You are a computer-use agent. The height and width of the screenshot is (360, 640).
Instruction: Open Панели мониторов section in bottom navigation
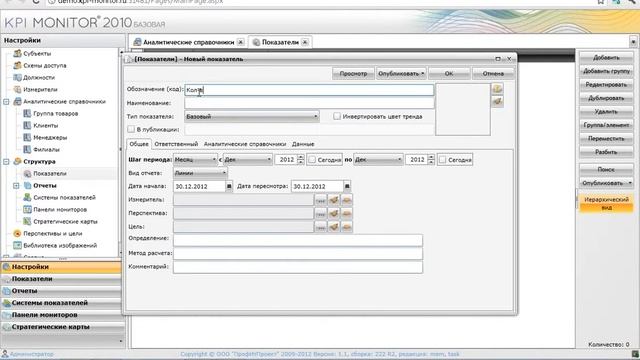[61, 315]
